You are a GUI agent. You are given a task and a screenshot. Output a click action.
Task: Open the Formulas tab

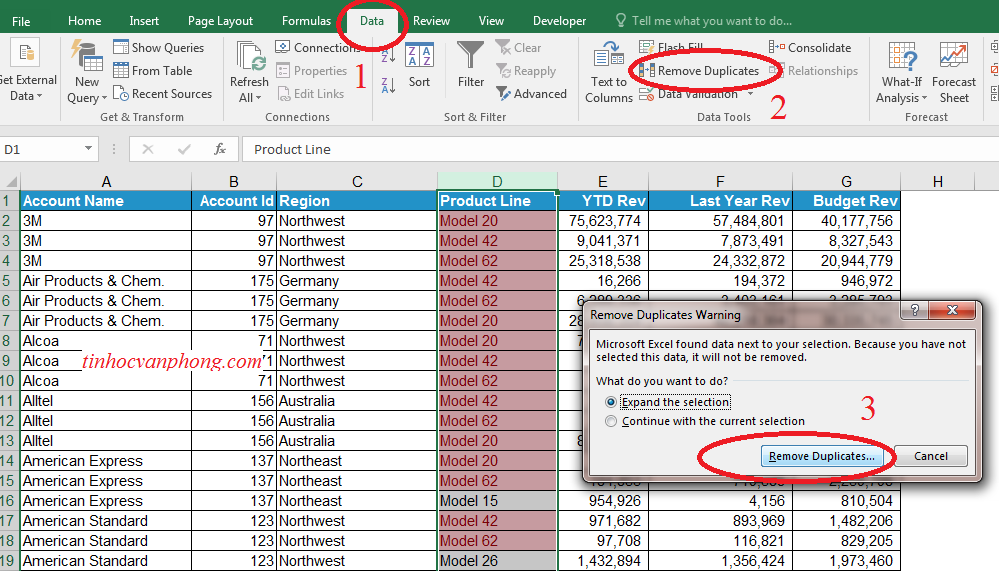[306, 21]
